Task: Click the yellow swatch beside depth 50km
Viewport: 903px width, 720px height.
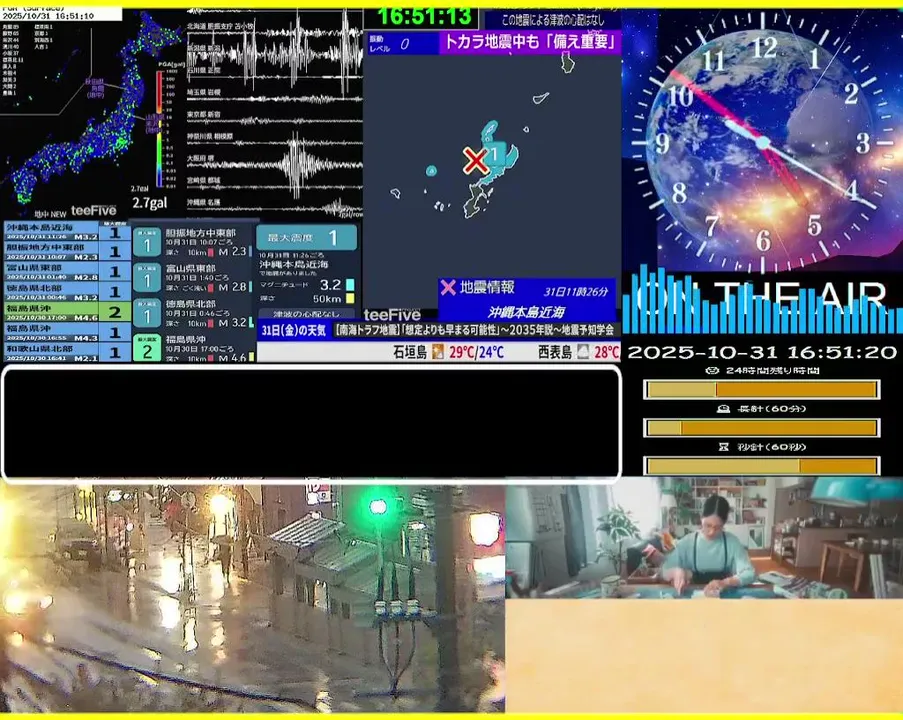Action: (x=350, y=298)
